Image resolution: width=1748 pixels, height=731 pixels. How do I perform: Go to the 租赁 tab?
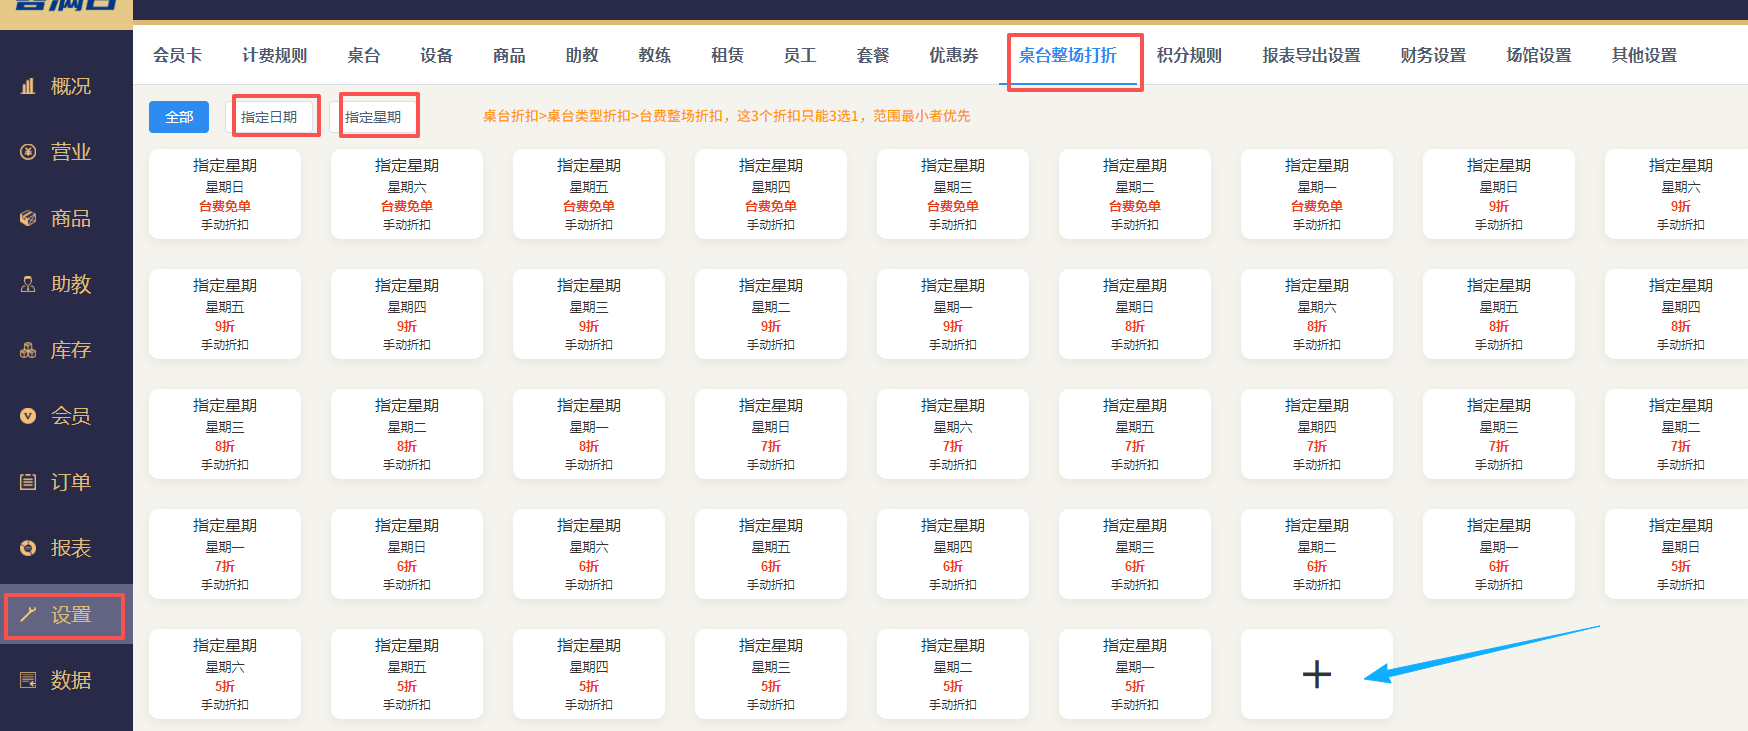[x=727, y=55]
